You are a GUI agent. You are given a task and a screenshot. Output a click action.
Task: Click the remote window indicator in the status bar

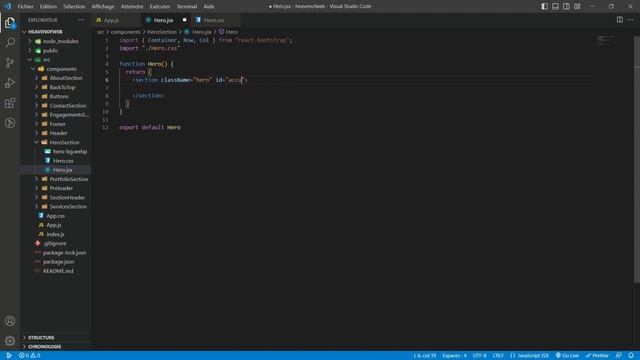click(8, 356)
